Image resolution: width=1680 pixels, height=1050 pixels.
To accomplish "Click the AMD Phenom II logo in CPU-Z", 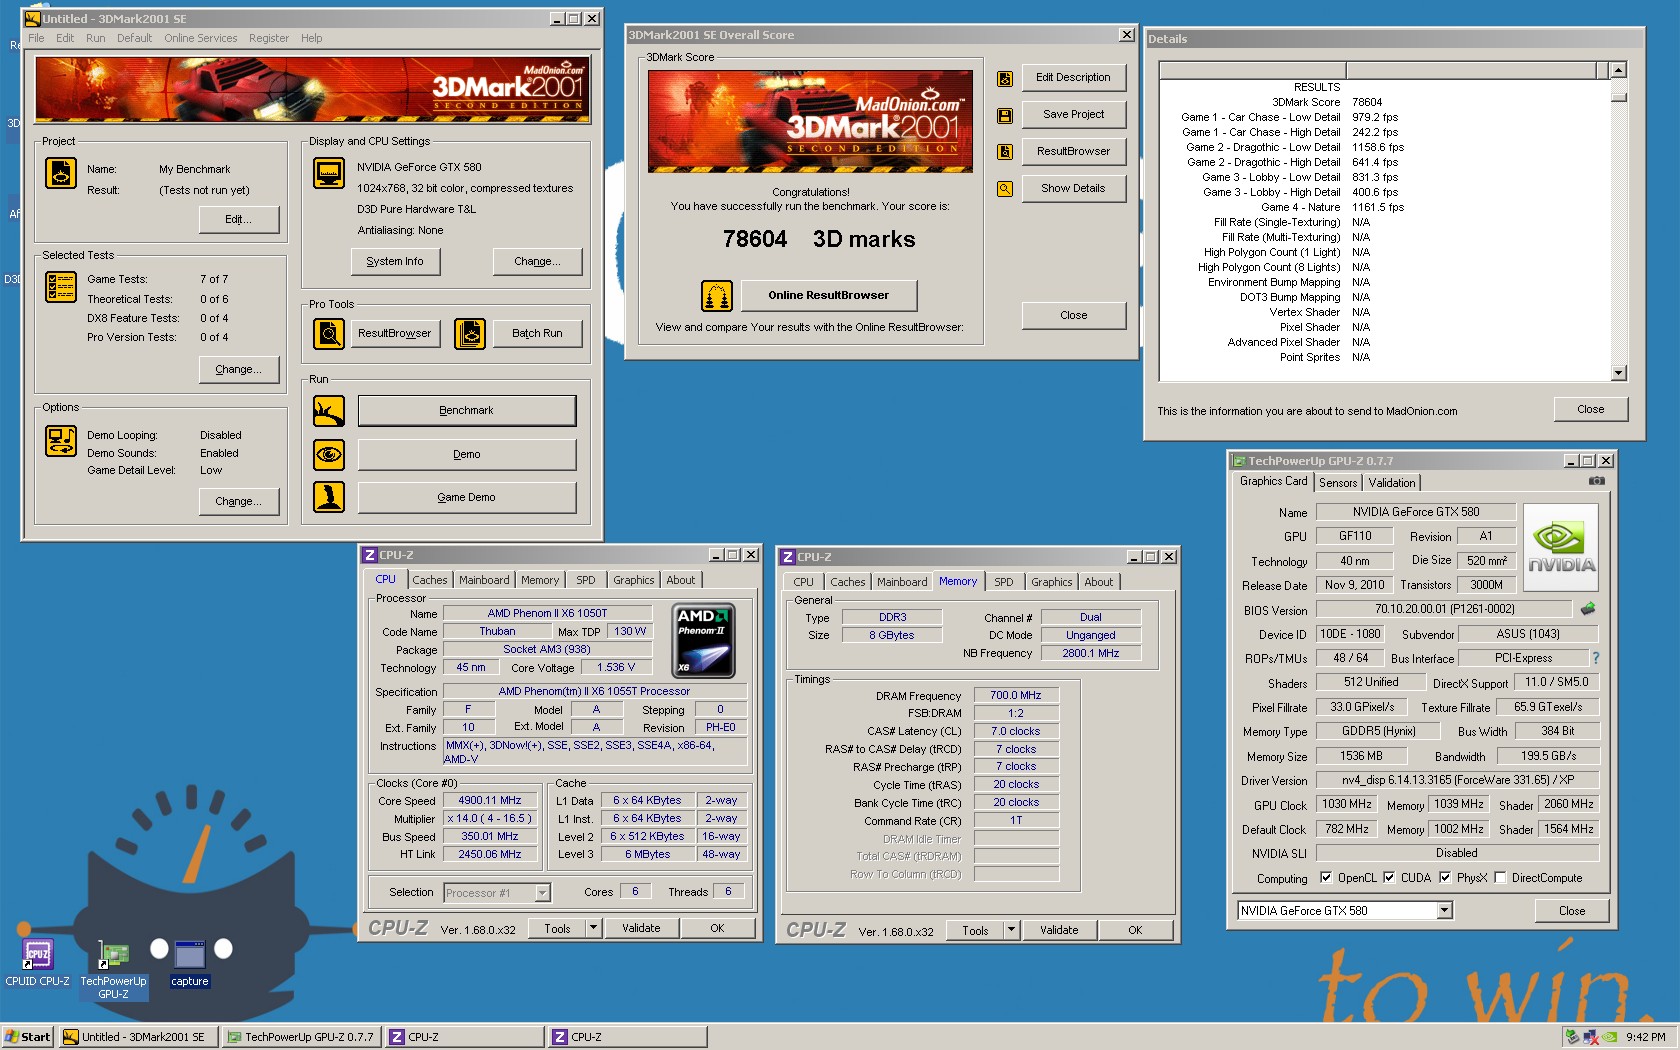I will tap(705, 641).
